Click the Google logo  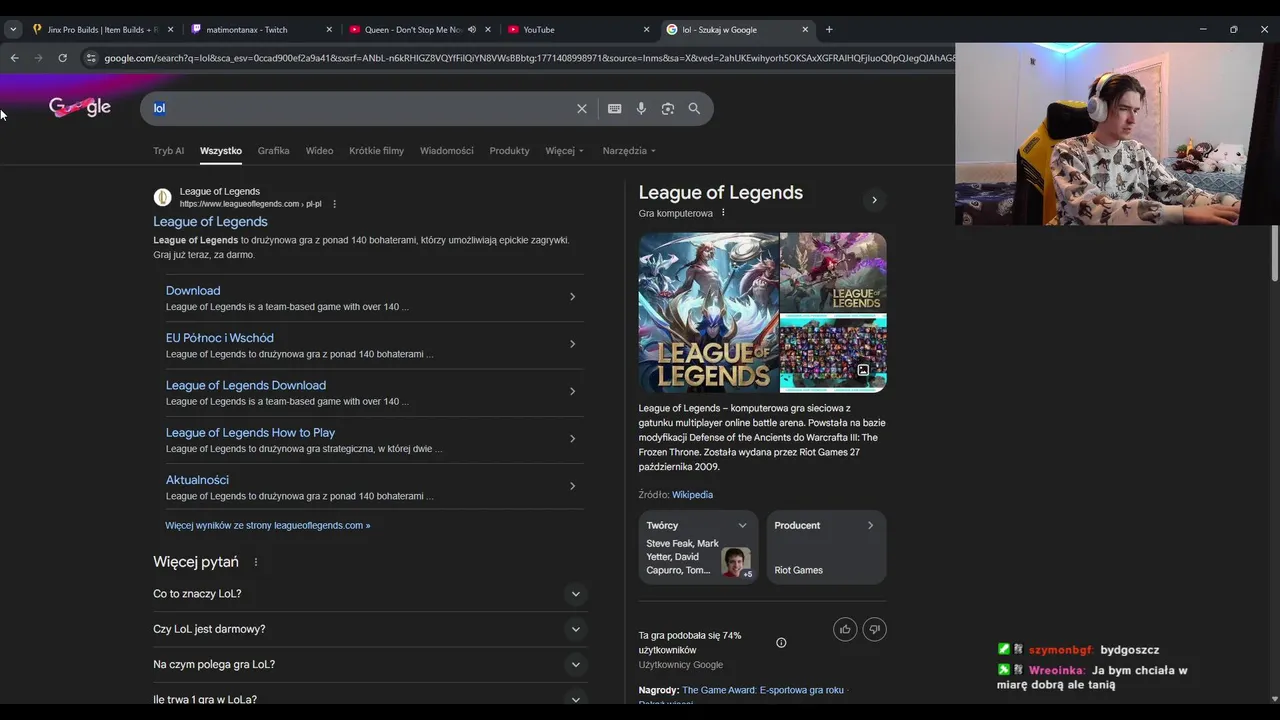(80, 107)
